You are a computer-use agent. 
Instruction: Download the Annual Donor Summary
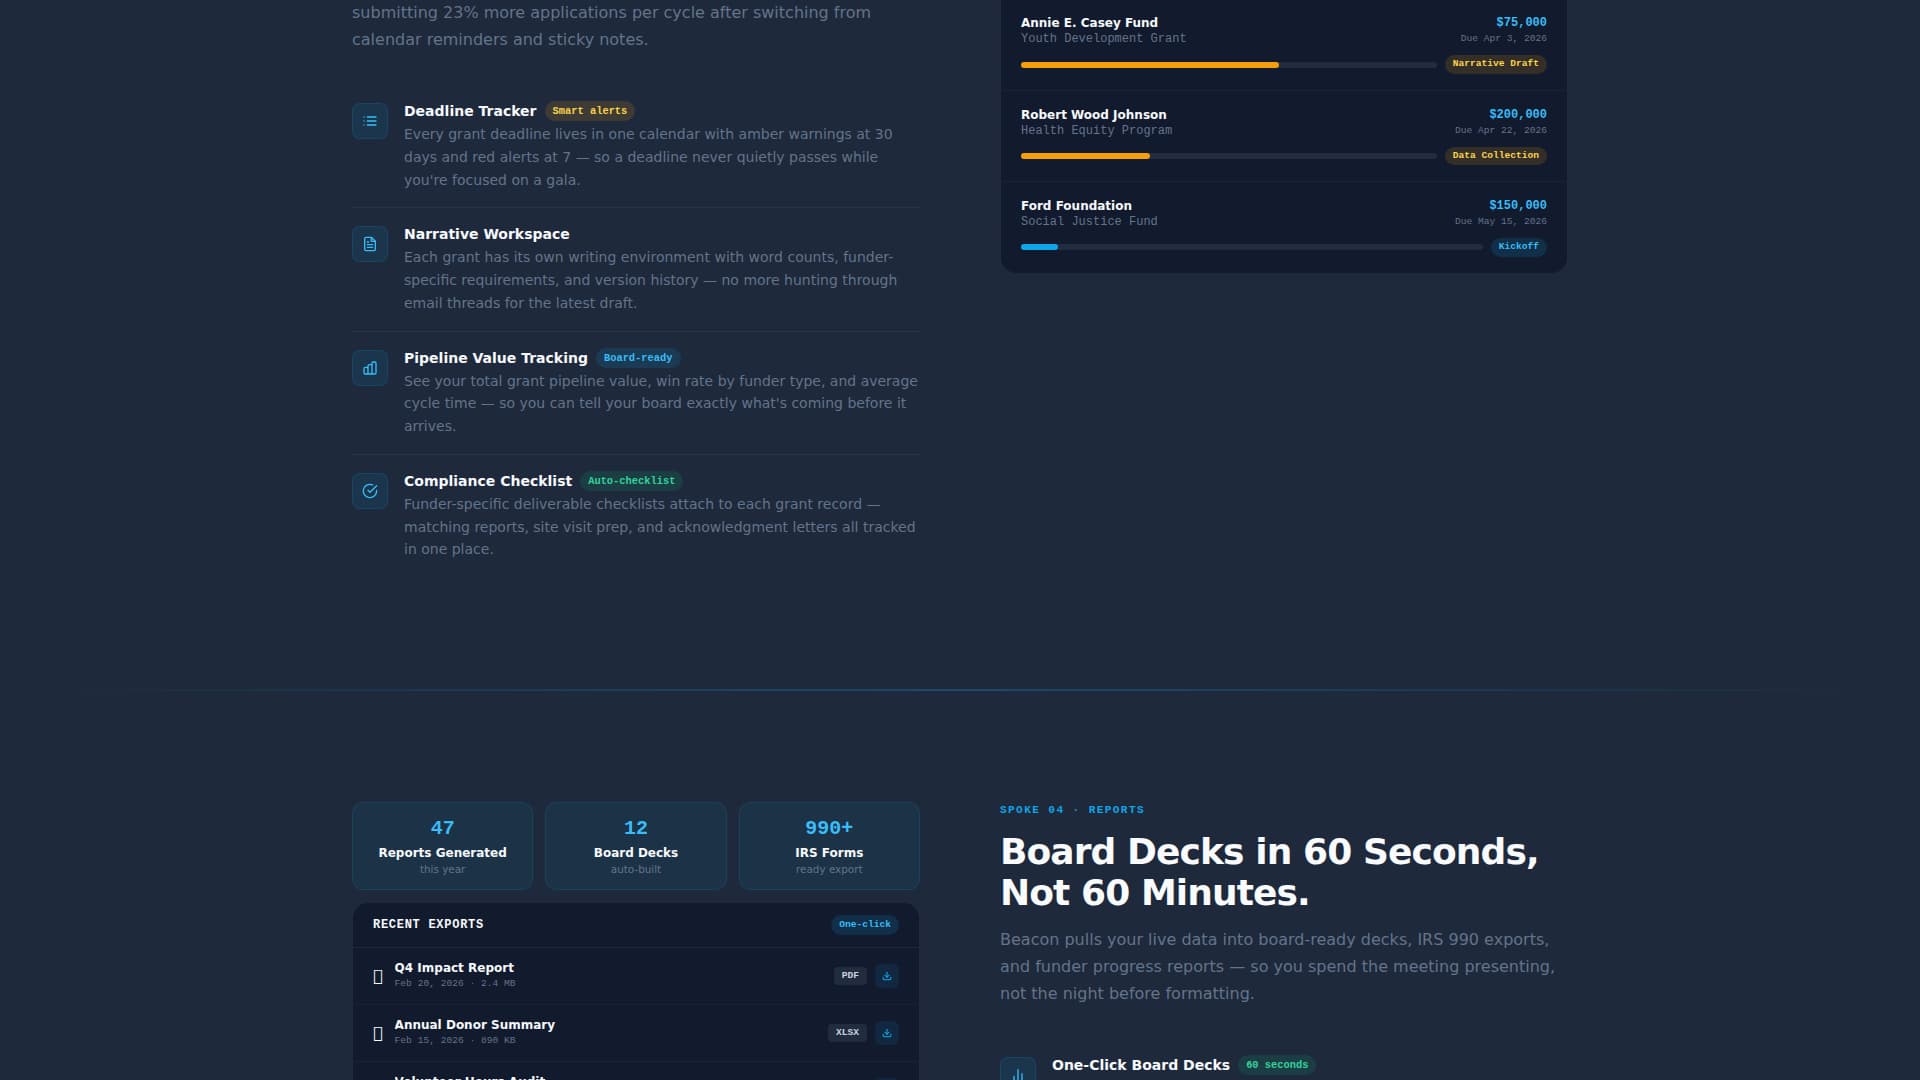887,1033
